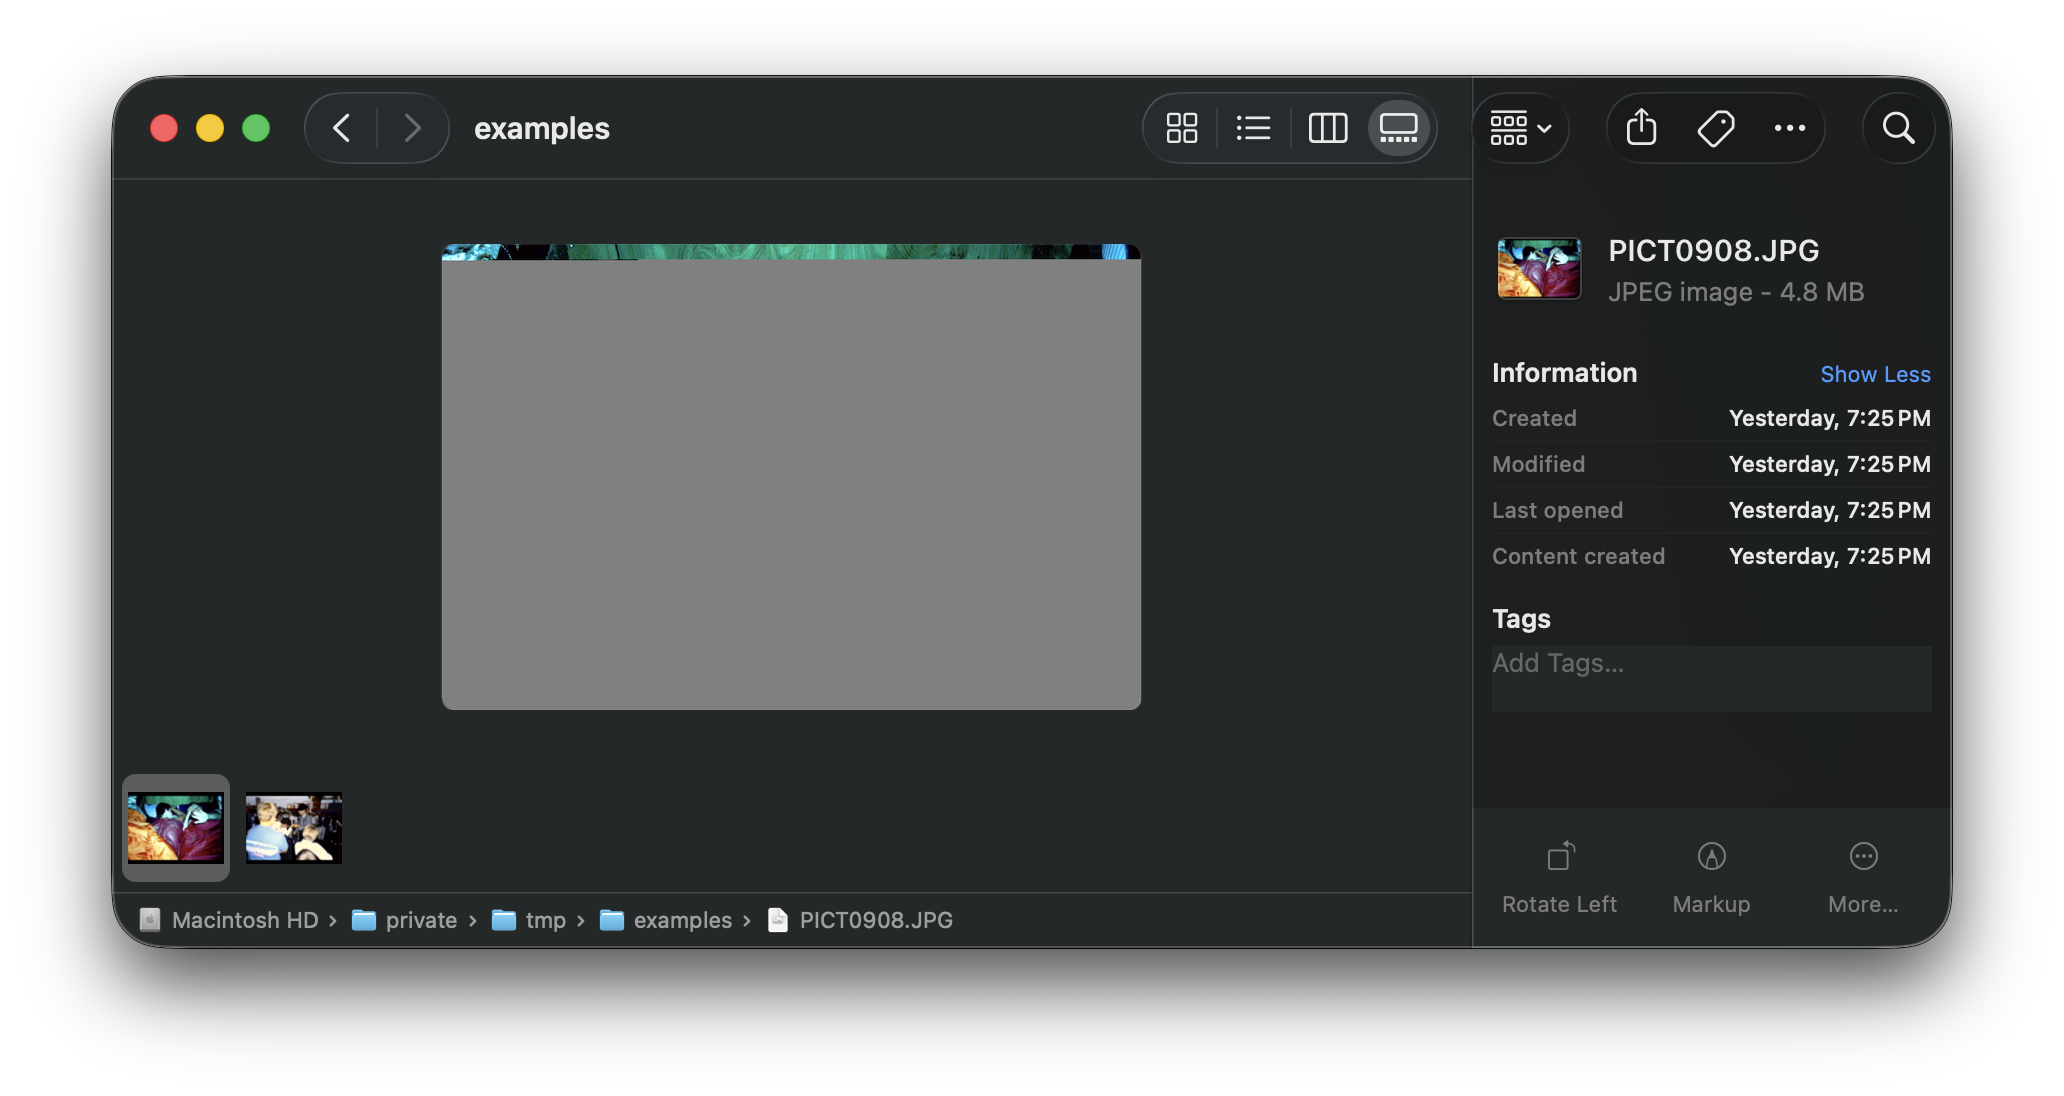Close the Finder window with red button

[x=164, y=128]
